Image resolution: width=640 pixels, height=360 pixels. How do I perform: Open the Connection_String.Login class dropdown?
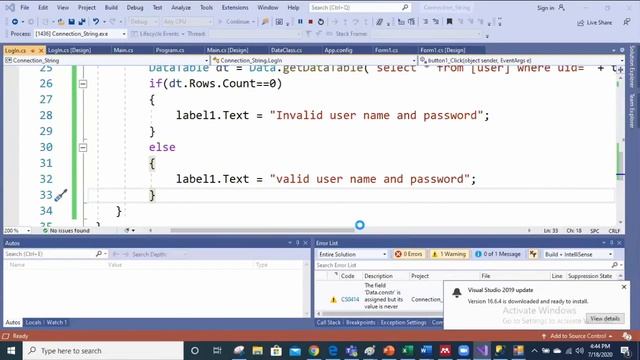coord(313,60)
